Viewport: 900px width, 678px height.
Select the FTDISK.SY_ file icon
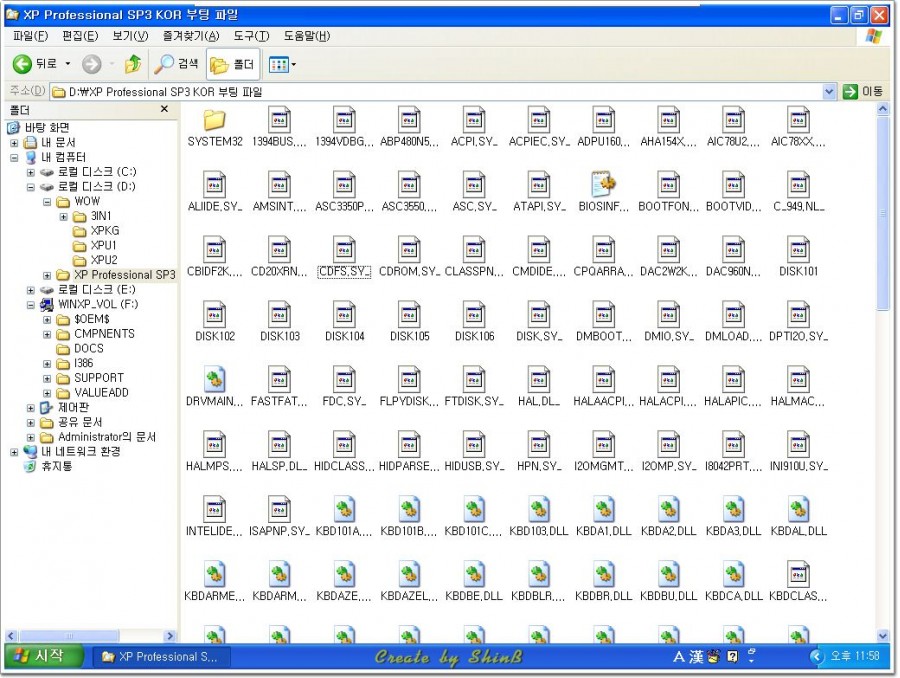[474, 379]
